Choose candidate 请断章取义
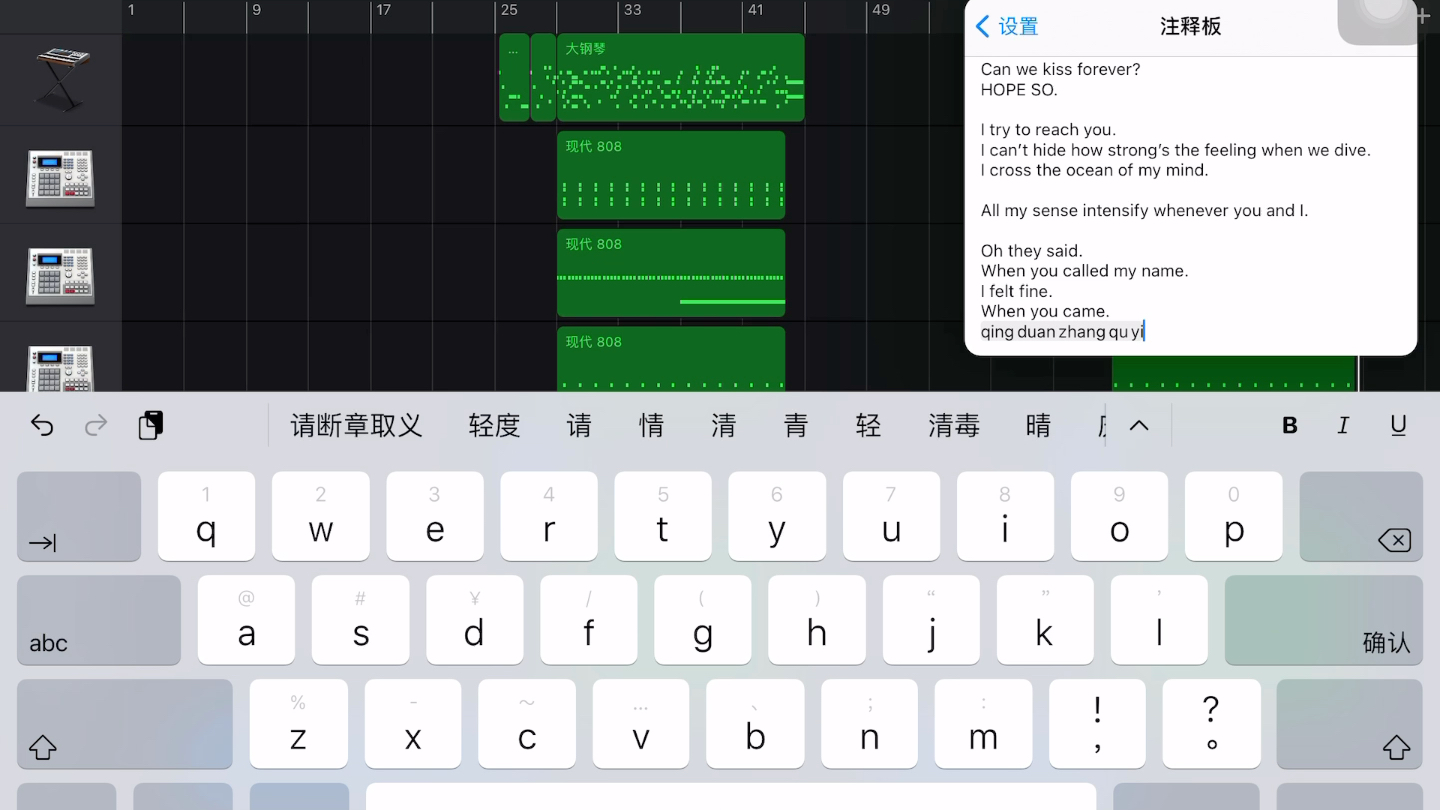This screenshot has width=1440, height=810. [356, 426]
